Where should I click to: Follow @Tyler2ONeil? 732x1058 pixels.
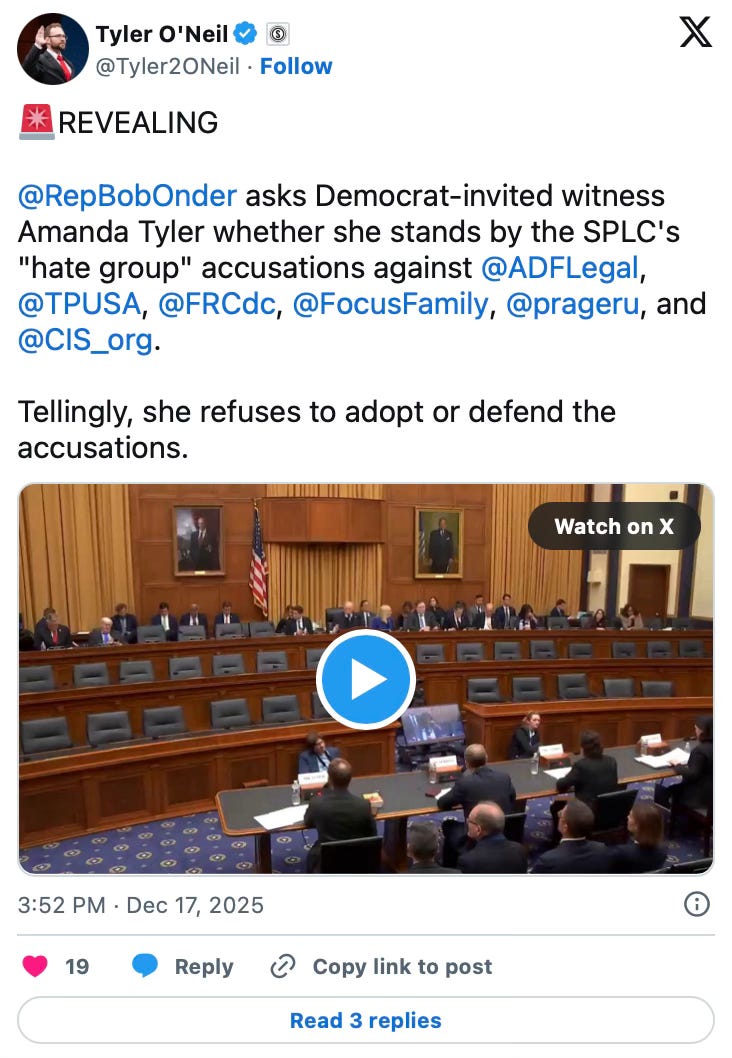click(x=296, y=66)
